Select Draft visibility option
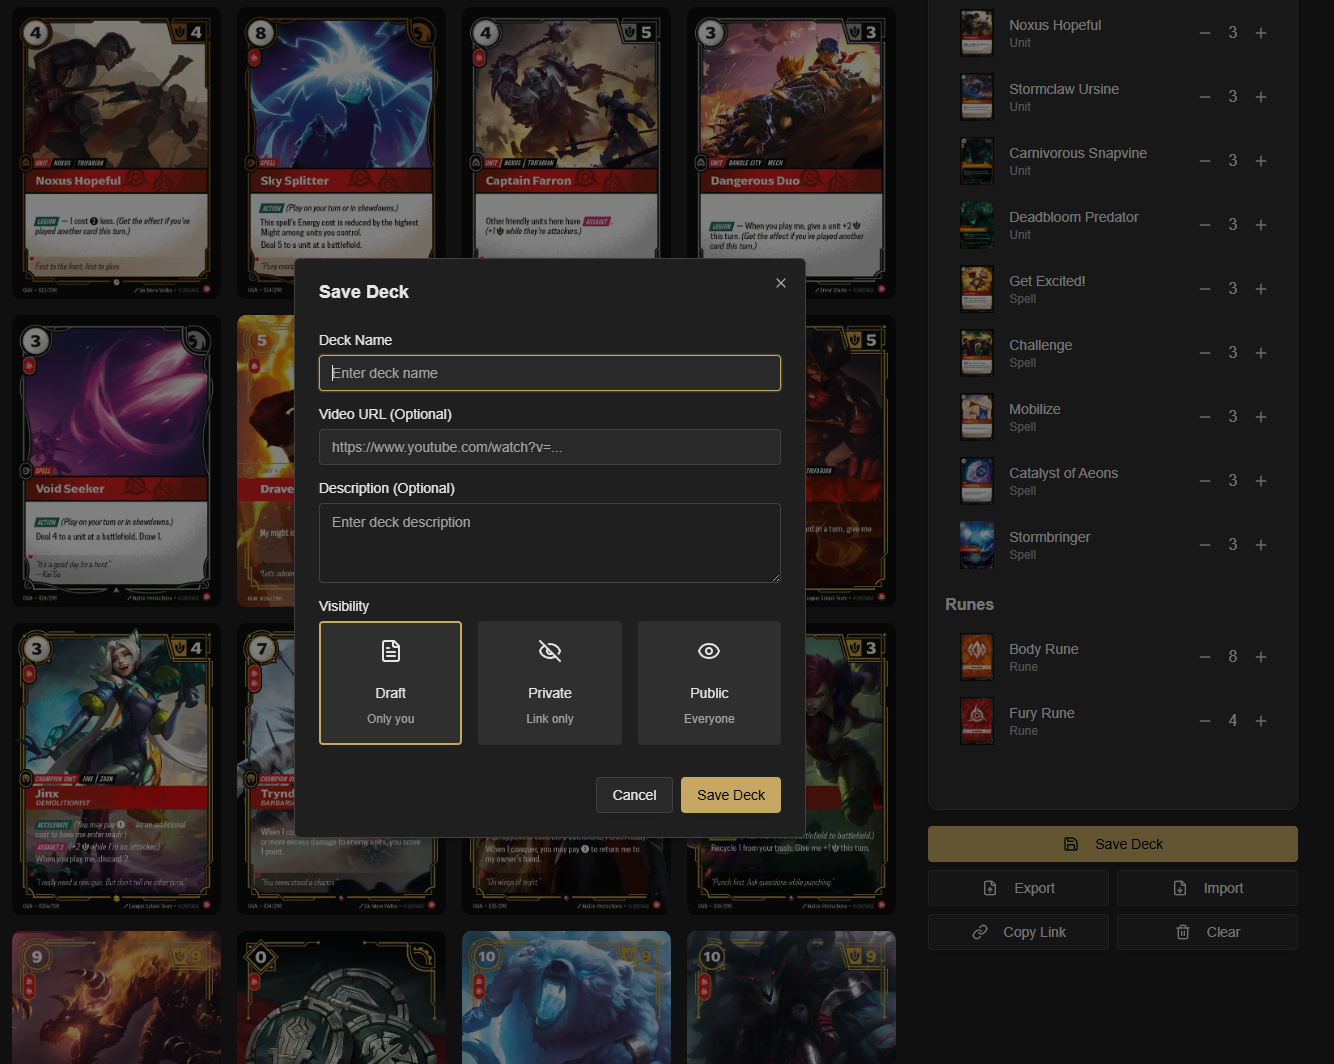The image size is (1334, 1064). pos(390,683)
